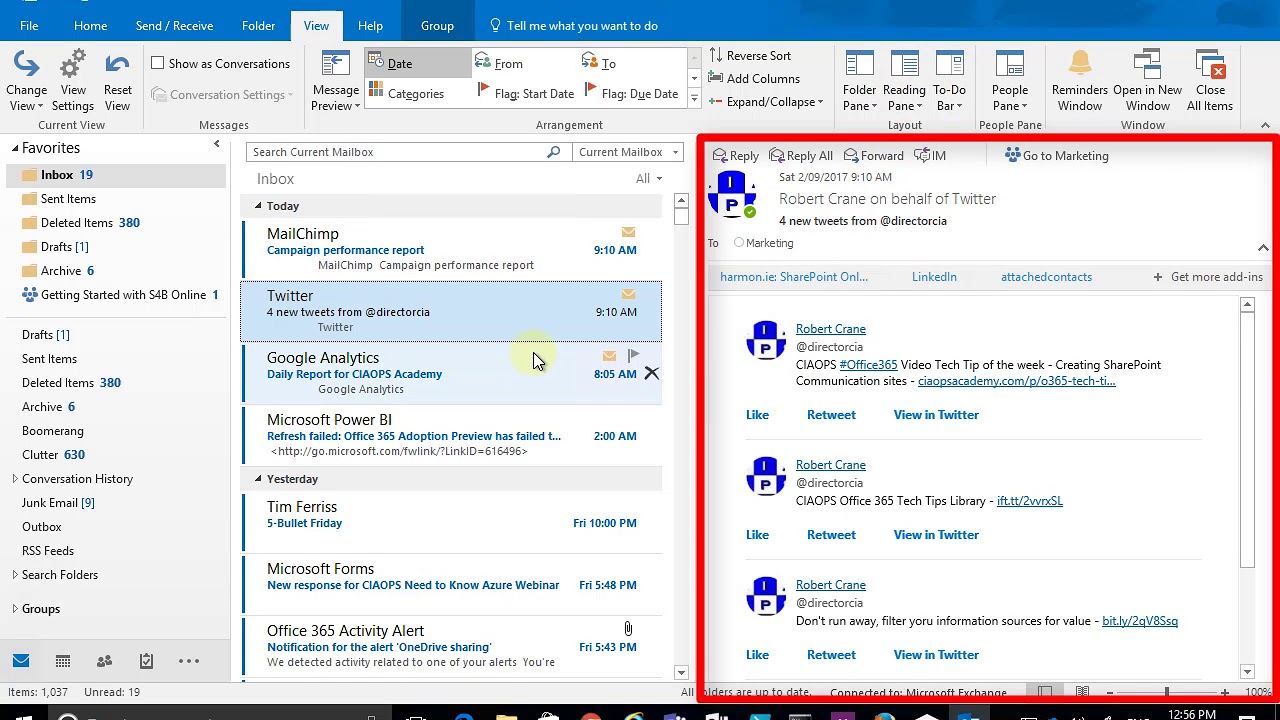The height and width of the screenshot is (720, 1280).
Task: Click Forward in reading pane
Action: point(873,156)
